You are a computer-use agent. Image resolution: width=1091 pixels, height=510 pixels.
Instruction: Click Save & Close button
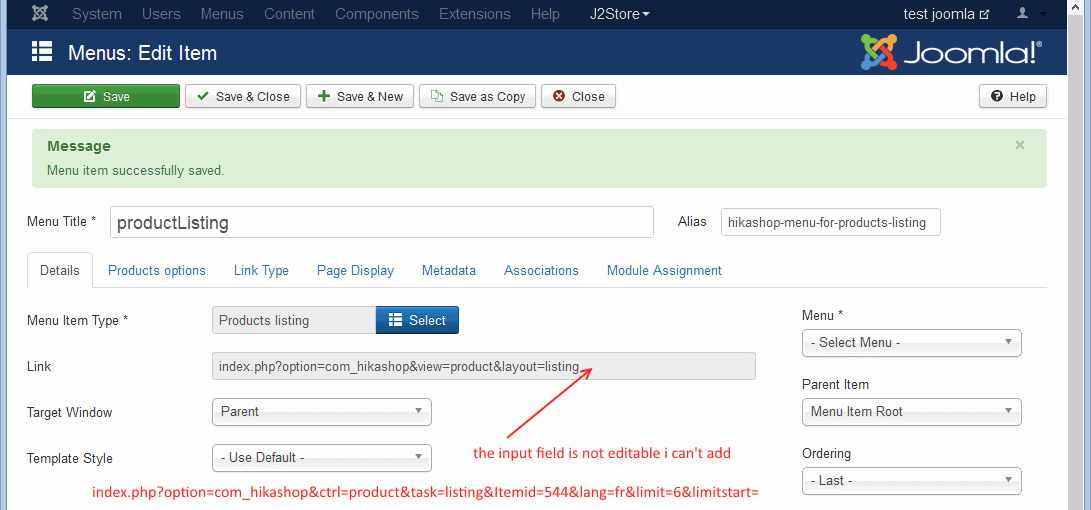[x=243, y=97]
